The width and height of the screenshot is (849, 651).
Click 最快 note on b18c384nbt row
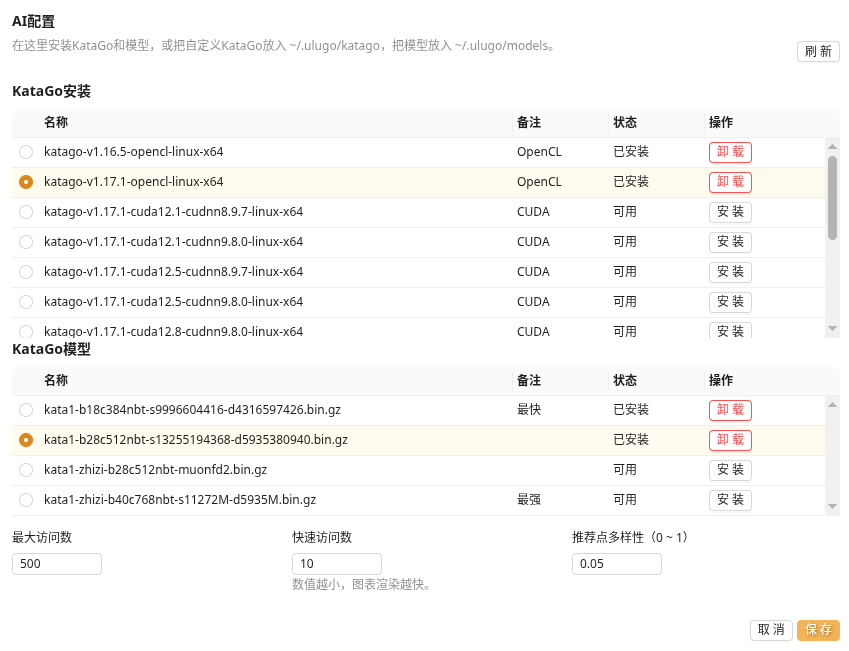pos(529,410)
